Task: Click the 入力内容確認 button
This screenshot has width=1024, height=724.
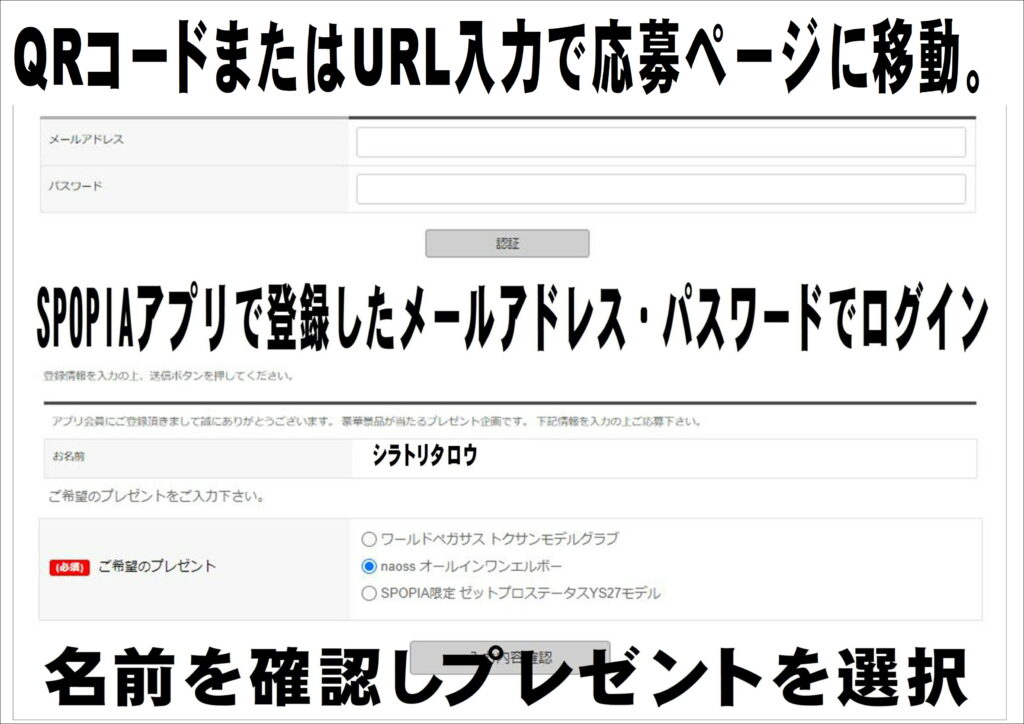Action: coord(510,657)
